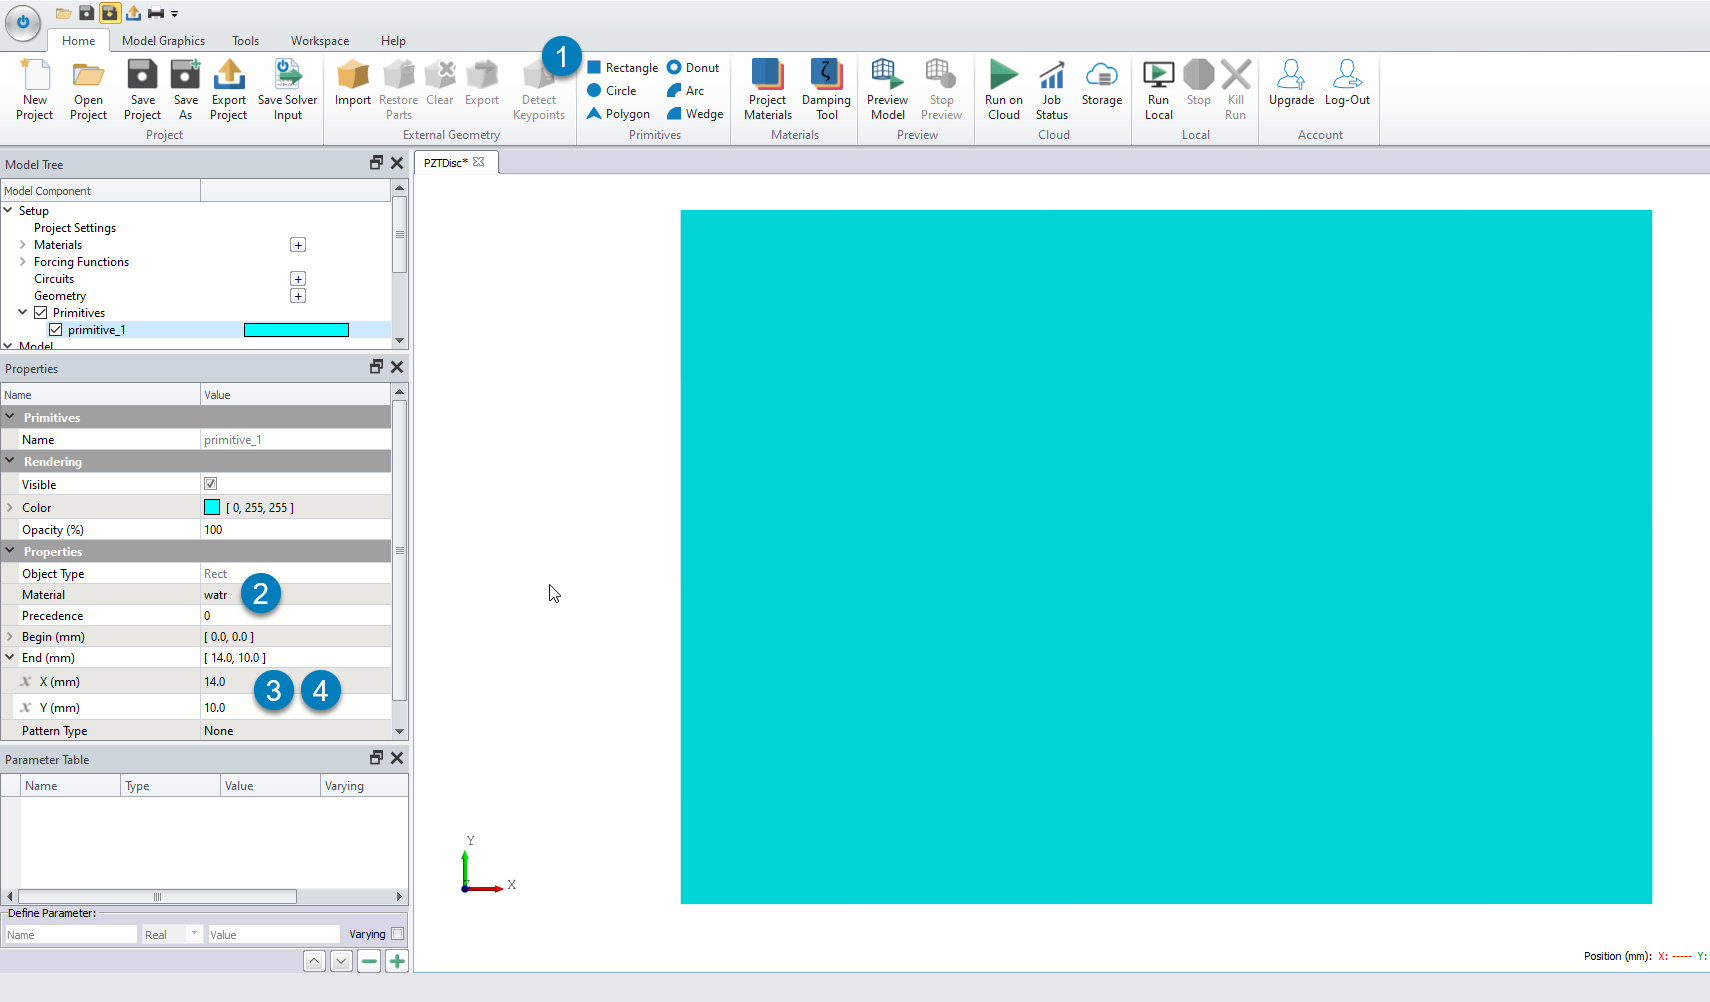Create a New Project
The width and height of the screenshot is (1710, 1002).
tap(35, 90)
